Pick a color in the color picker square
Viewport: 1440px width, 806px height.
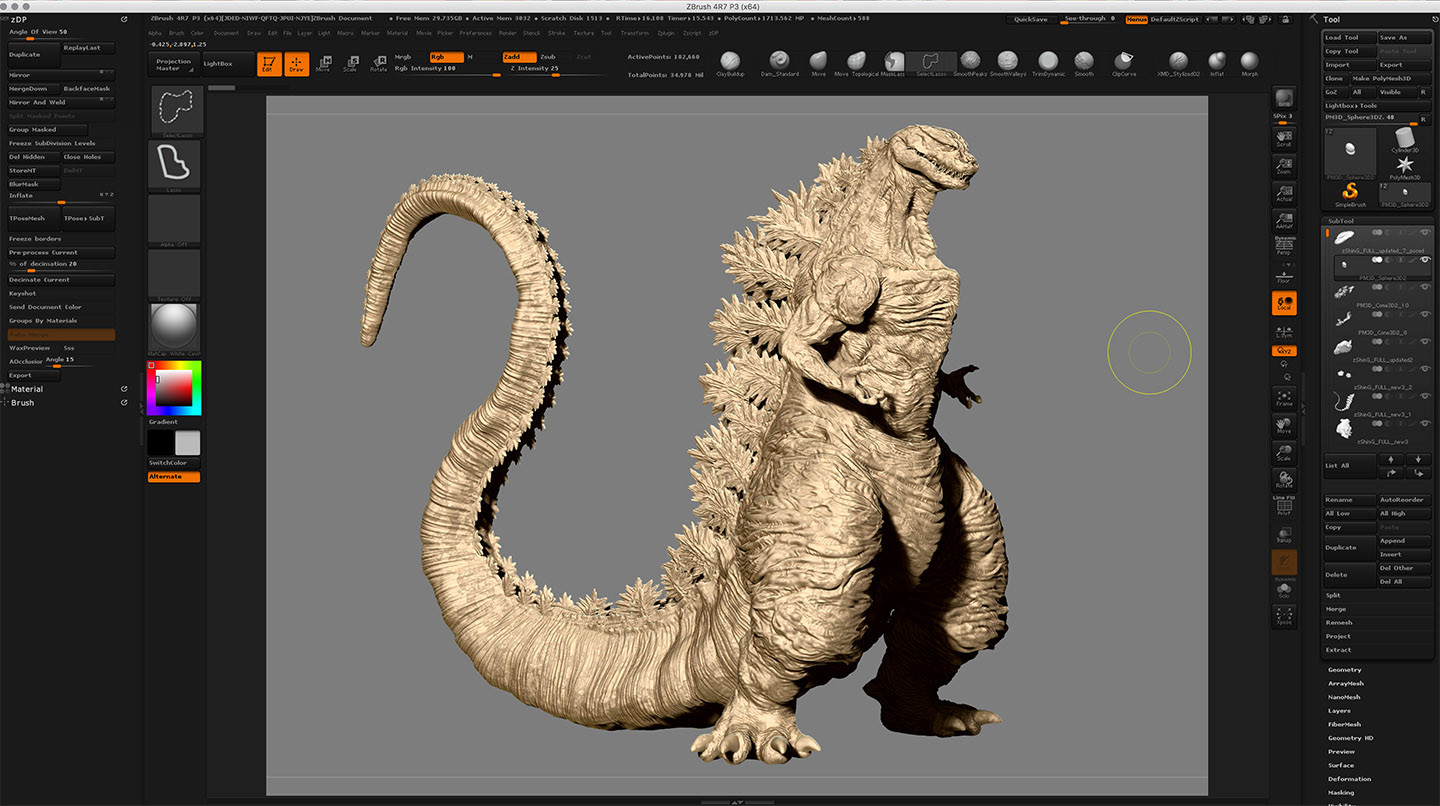[x=173, y=388]
